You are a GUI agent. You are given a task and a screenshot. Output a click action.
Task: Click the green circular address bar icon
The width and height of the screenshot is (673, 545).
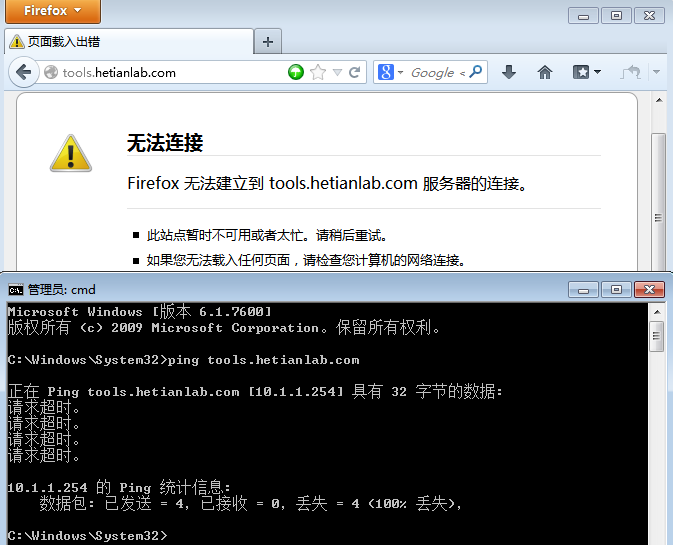pyautogui.click(x=296, y=72)
